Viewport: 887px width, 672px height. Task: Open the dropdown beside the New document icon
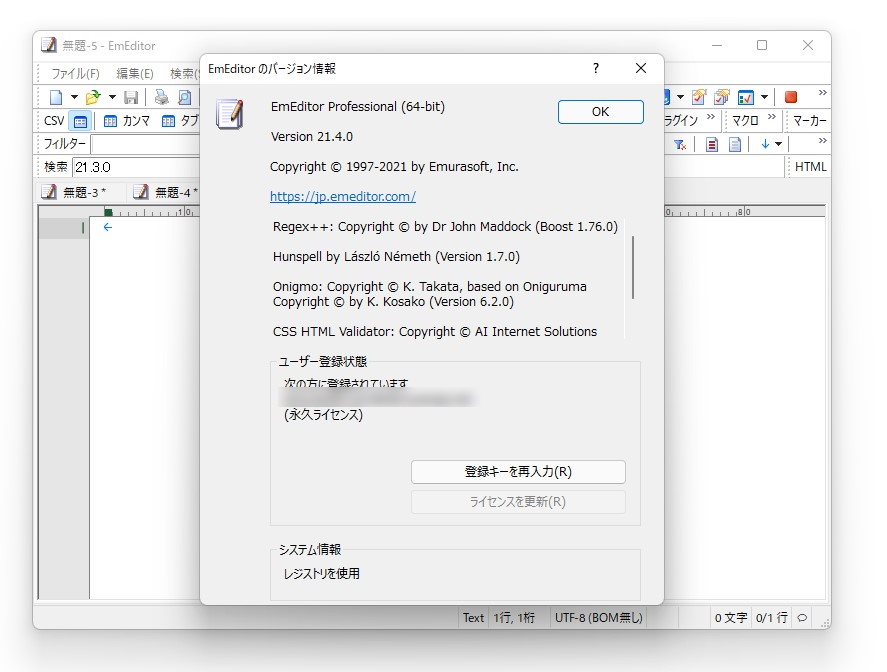tap(73, 96)
